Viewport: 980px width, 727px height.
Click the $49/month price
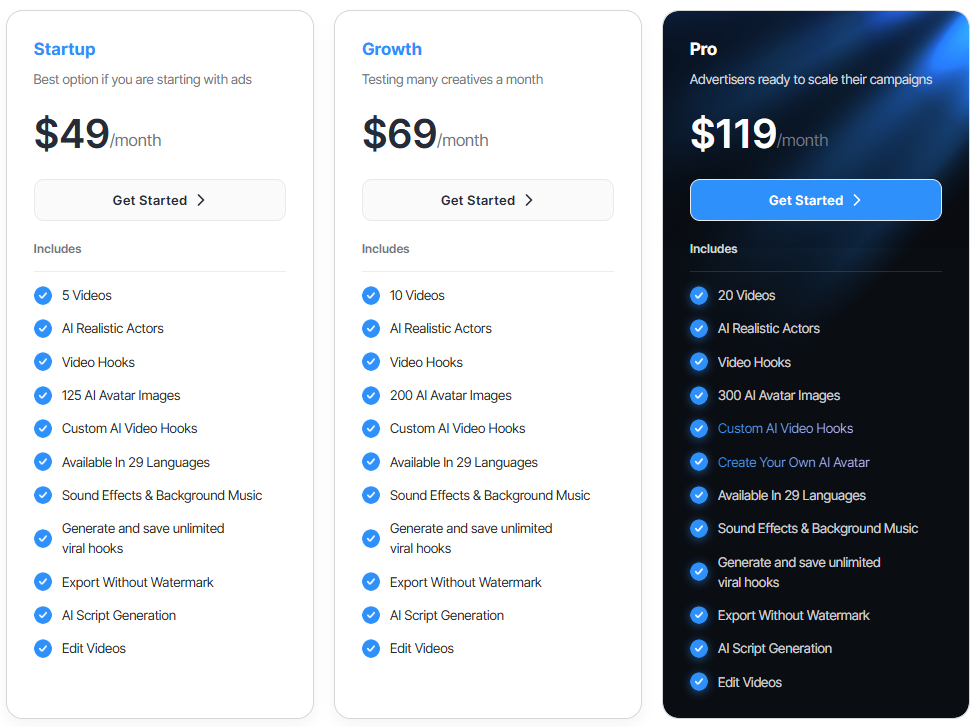(98, 134)
